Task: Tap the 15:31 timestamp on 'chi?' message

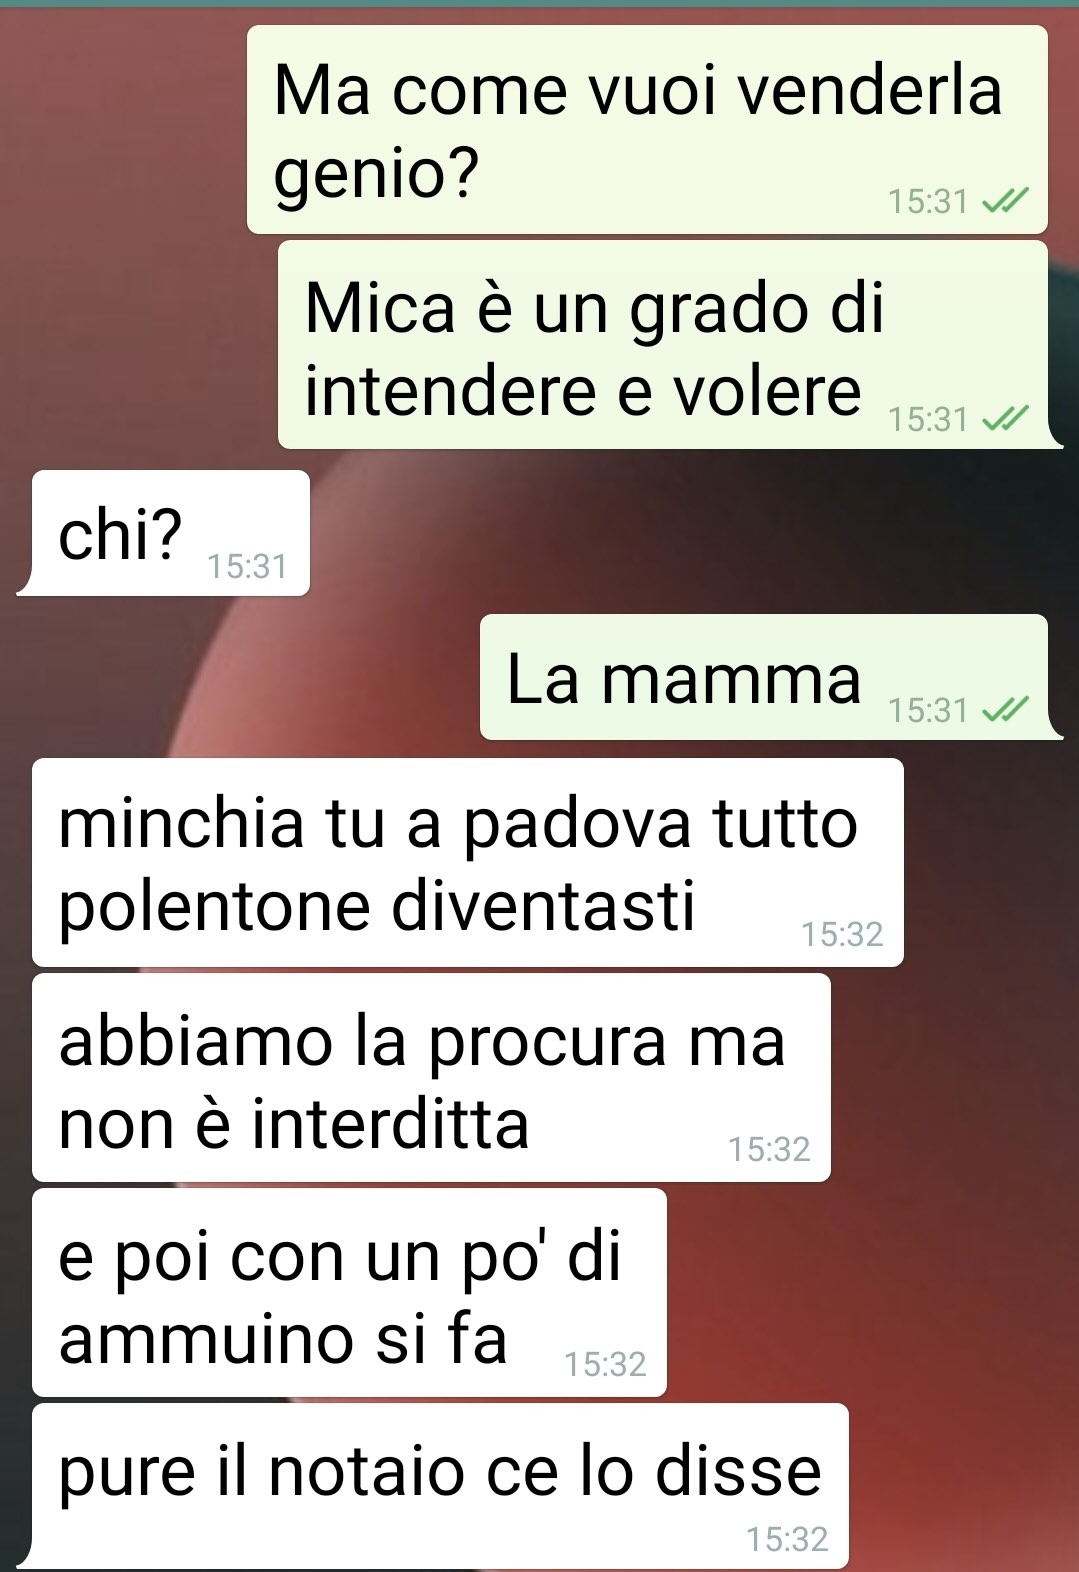Action: point(247,567)
